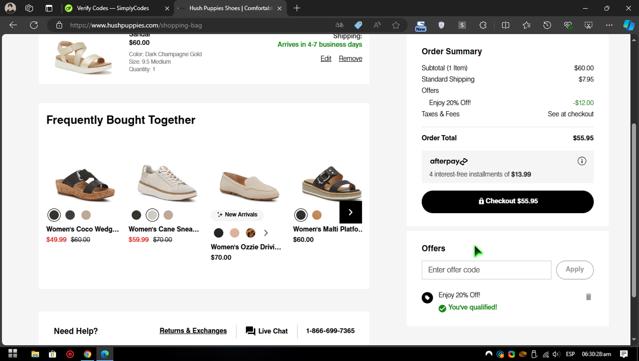Open browser settings and more menu
This screenshot has height=361, width=639.
pyautogui.click(x=609, y=25)
